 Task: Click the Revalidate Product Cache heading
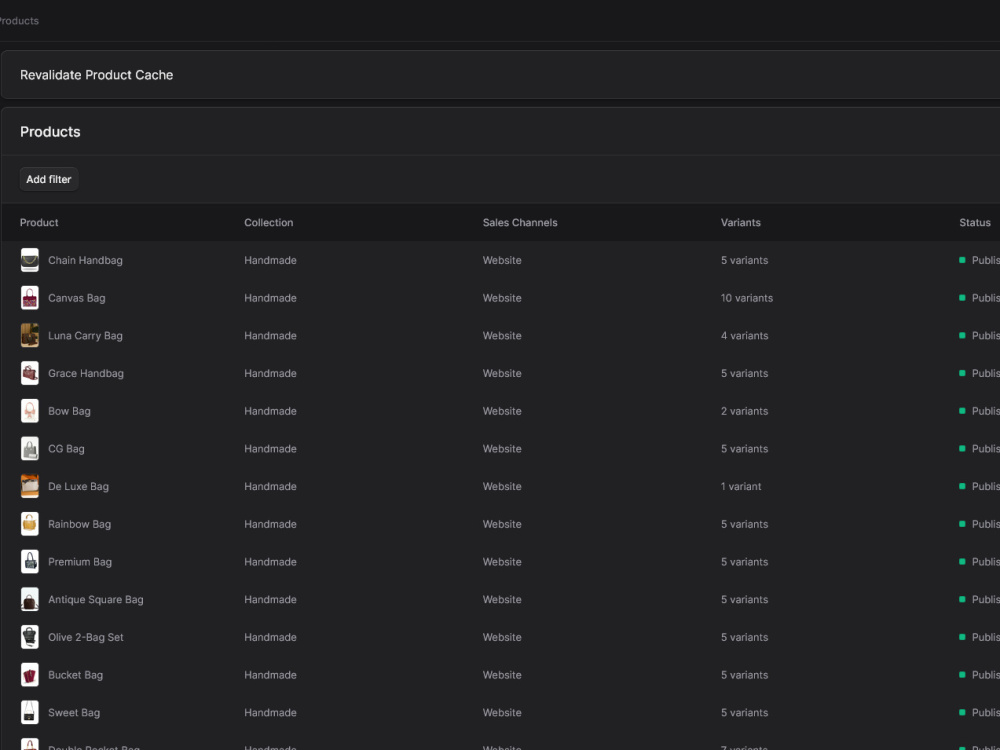click(96, 75)
